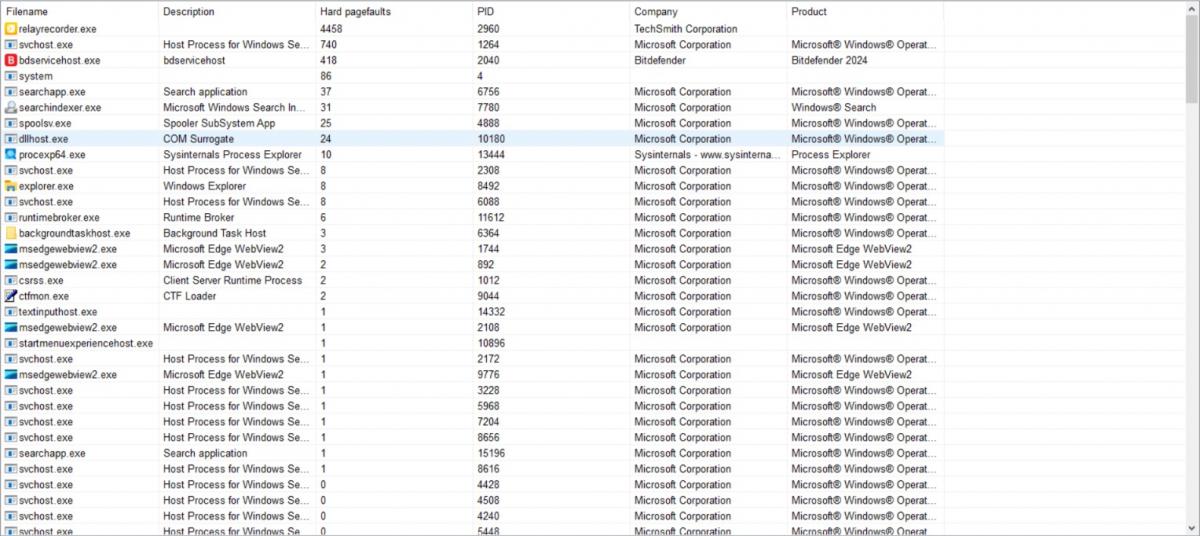This screenshot has height=536, width=1200.
Task: Select the Spooler SubSystem App description
Action: [219, 123]
